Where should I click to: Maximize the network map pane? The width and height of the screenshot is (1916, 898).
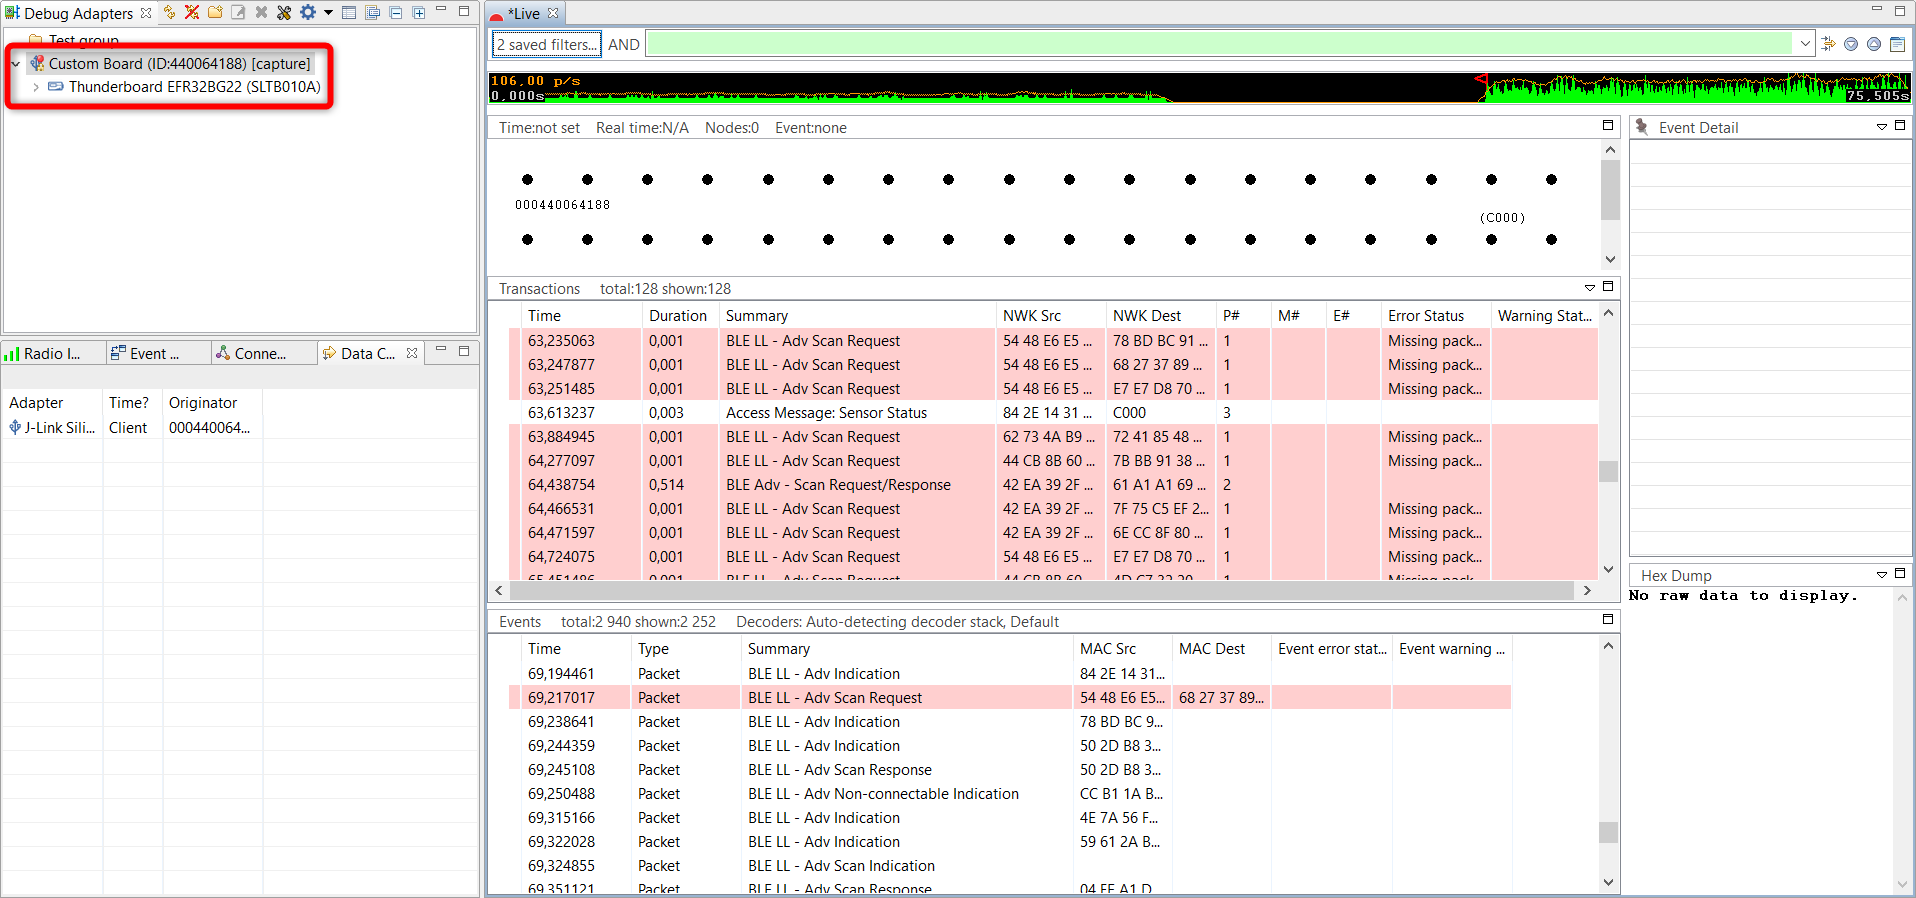(x=1608, y=125)
